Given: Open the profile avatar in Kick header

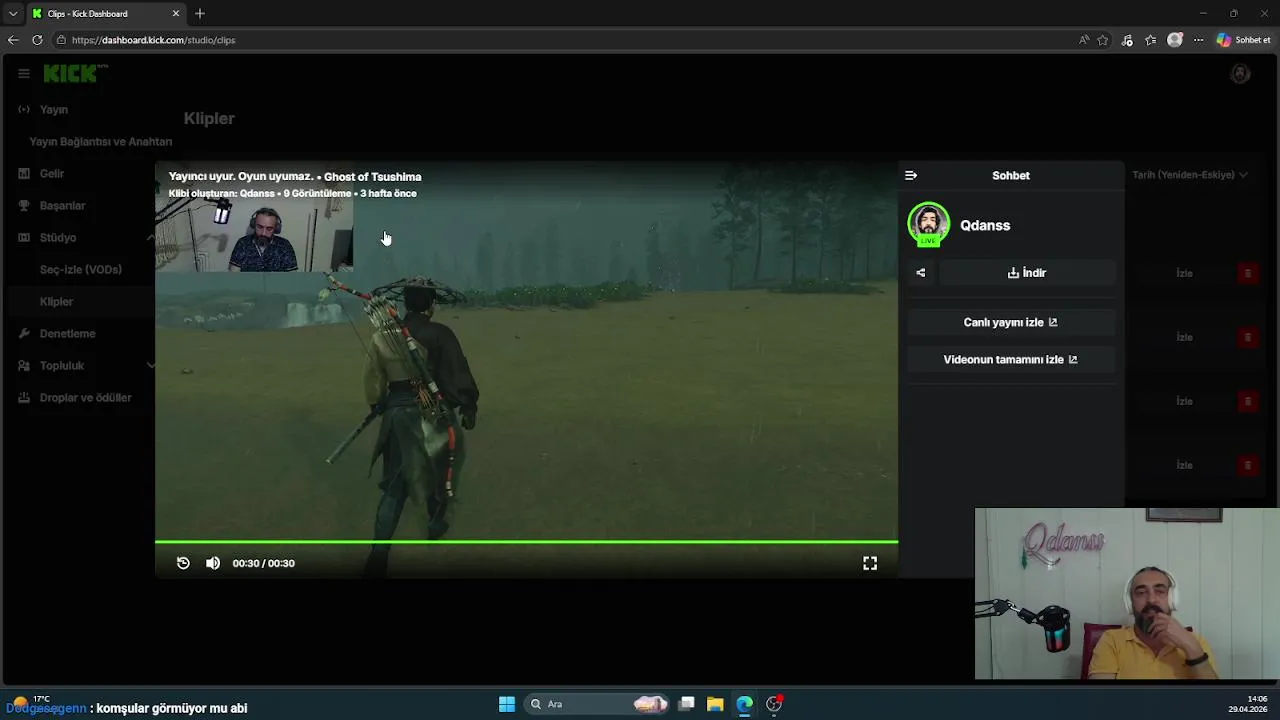Looking at the screenshot, I should click(1240, 73).
